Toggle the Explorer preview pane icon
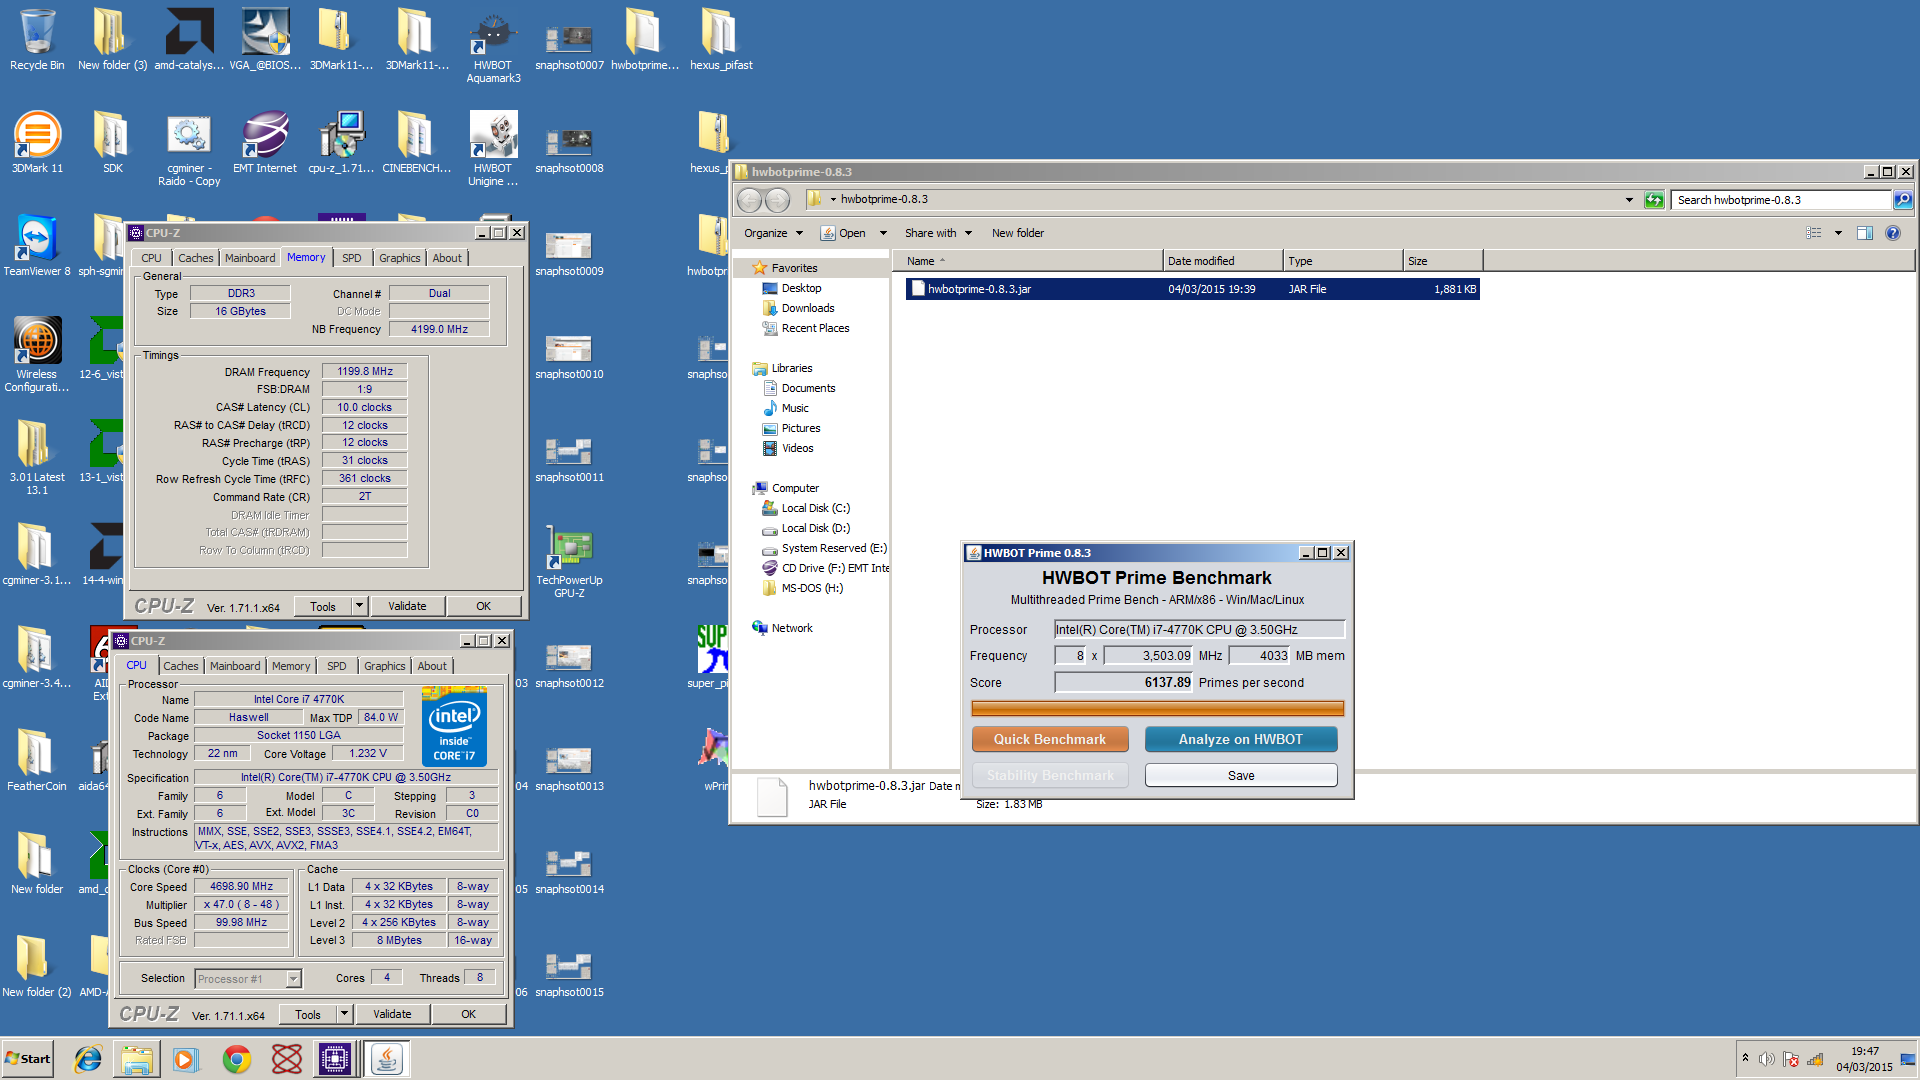Image resolution: width=1920 pixels, height=1080 pixels. pos(1865,233)
